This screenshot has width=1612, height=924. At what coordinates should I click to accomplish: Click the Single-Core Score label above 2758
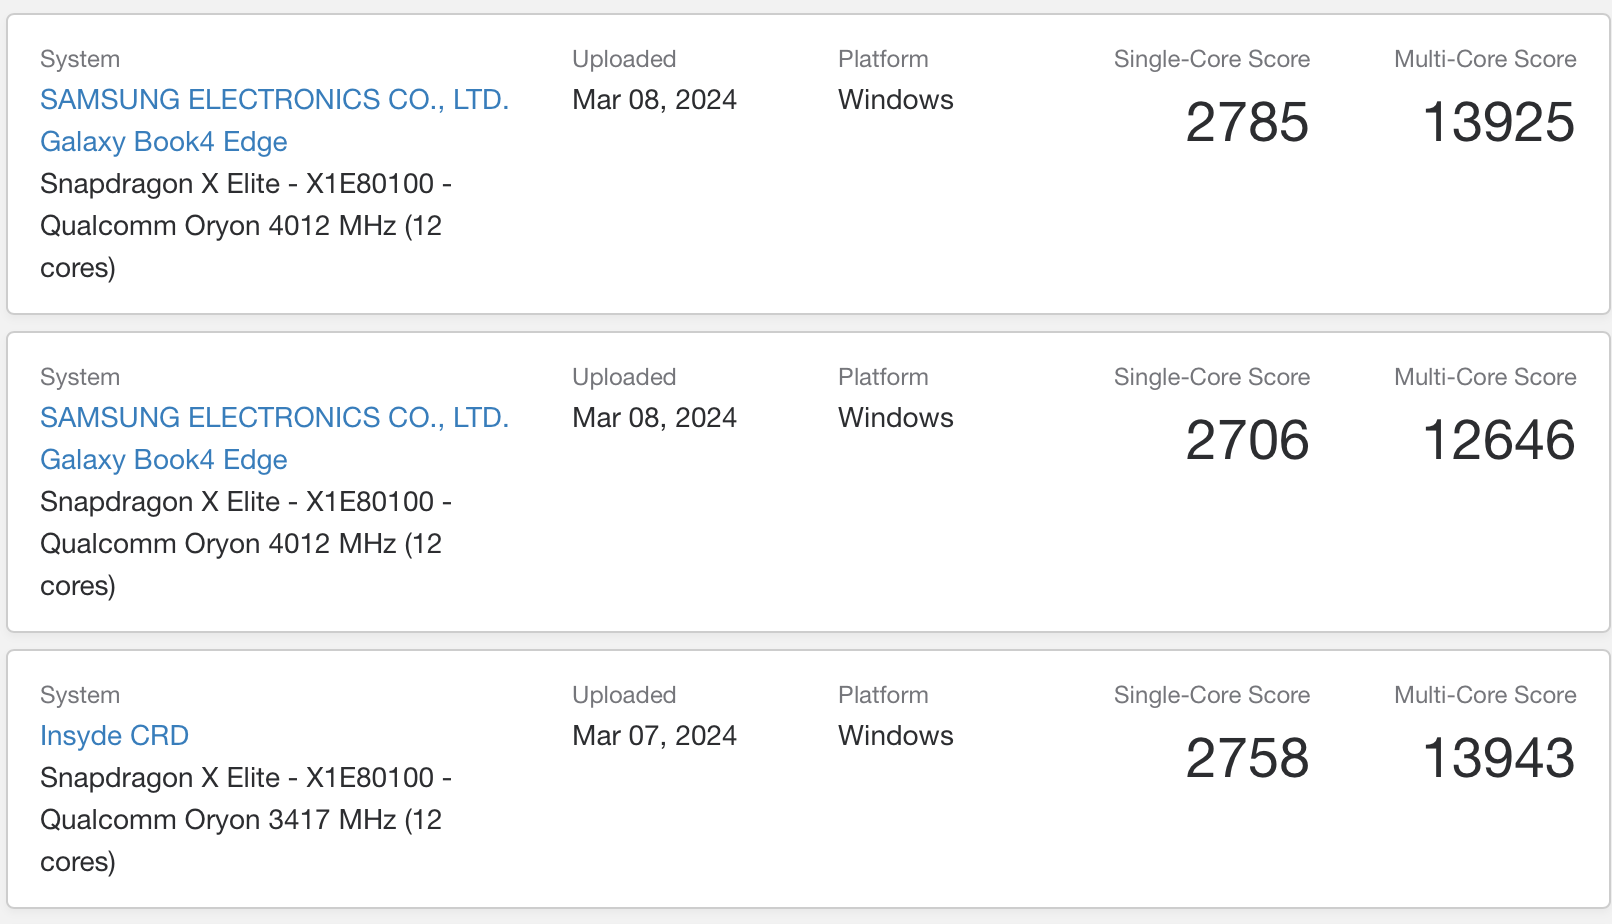[1211, 695]
